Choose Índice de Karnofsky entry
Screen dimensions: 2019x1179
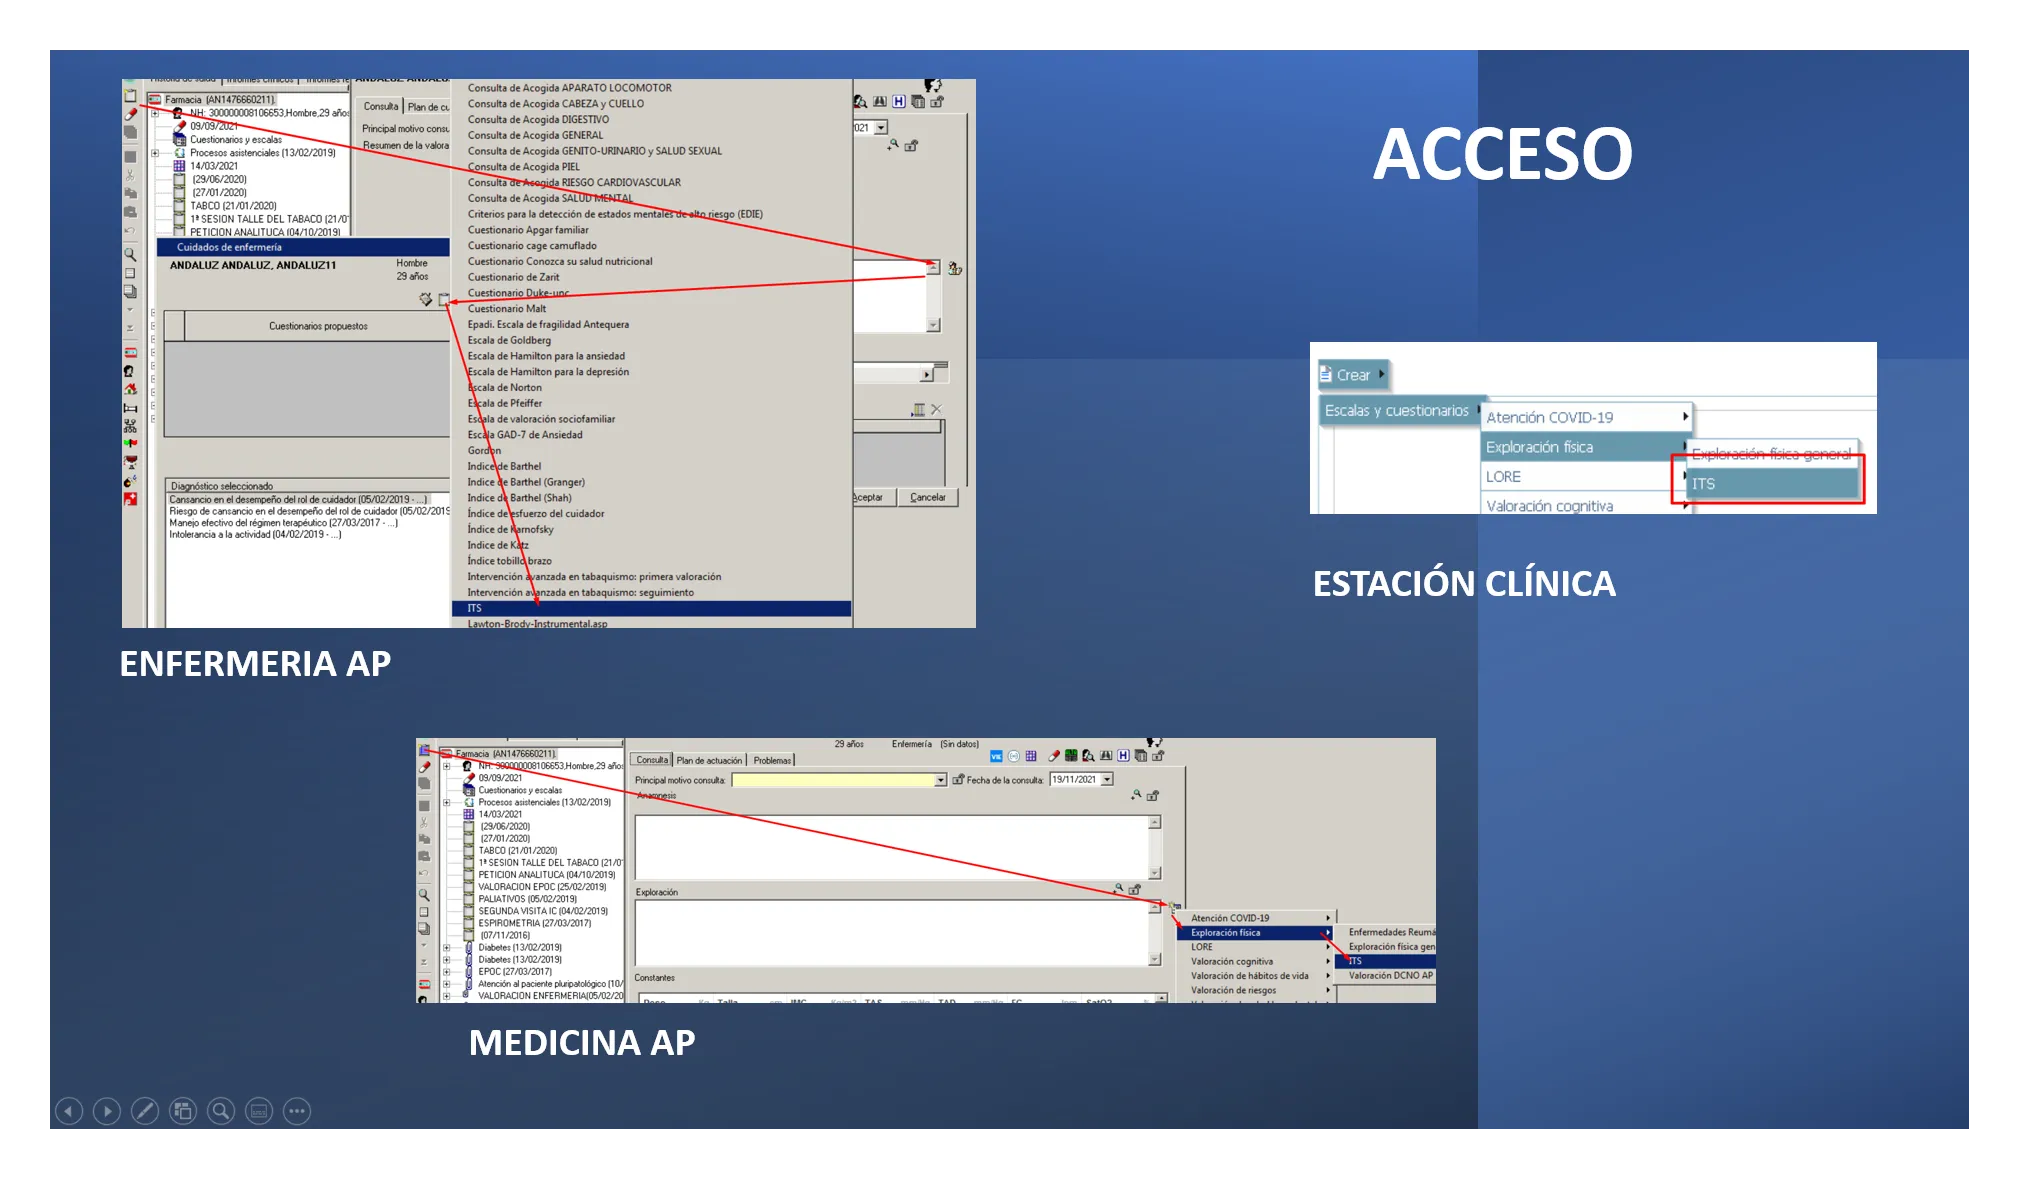point(510,530)
